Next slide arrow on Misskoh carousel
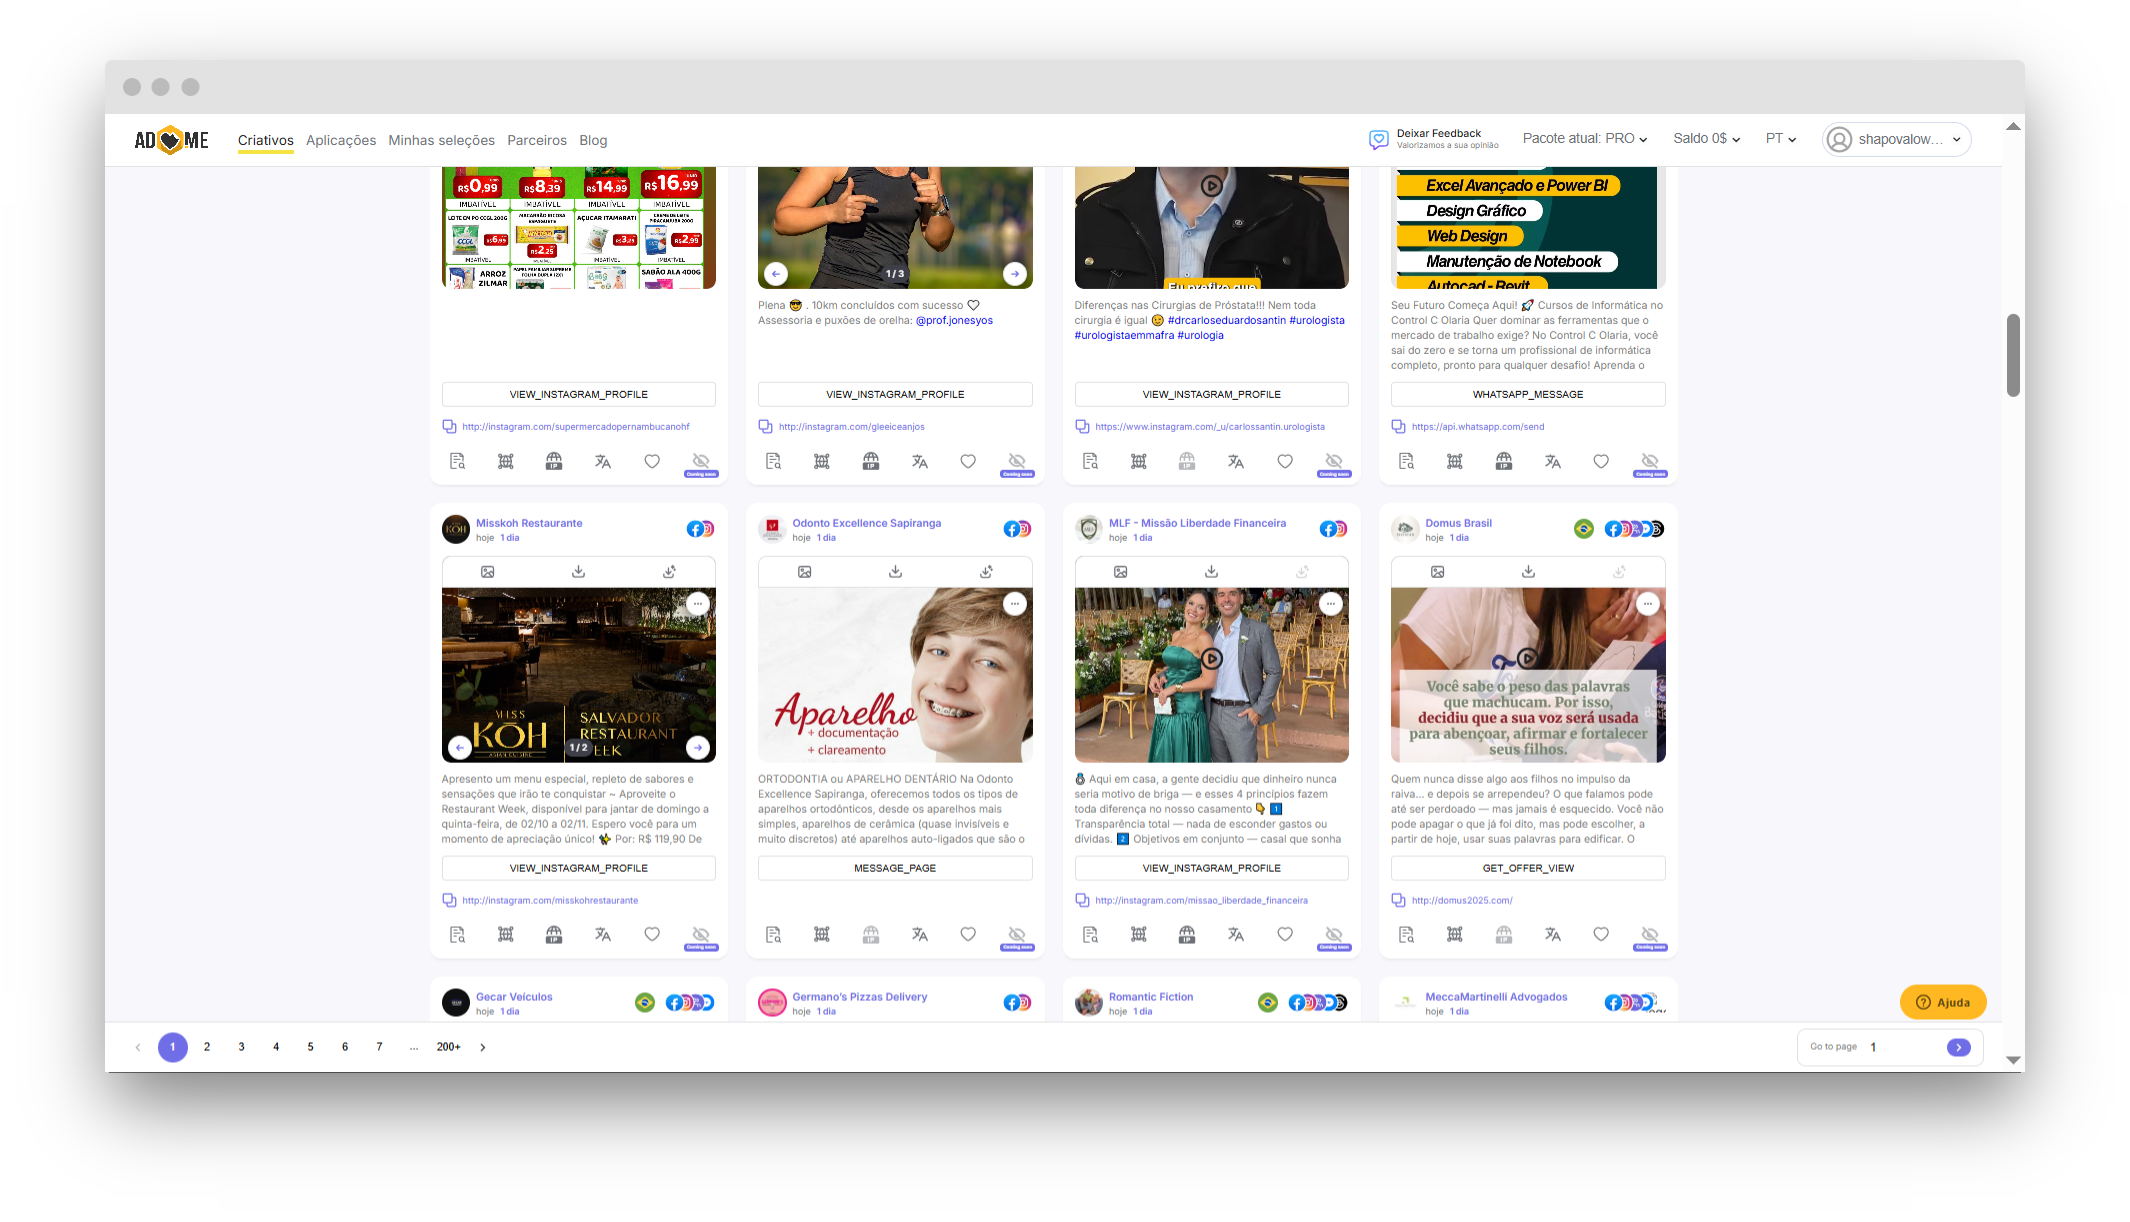This screenshot has width=2130, height=1222. pyautogui.click(x=698, y=747)
